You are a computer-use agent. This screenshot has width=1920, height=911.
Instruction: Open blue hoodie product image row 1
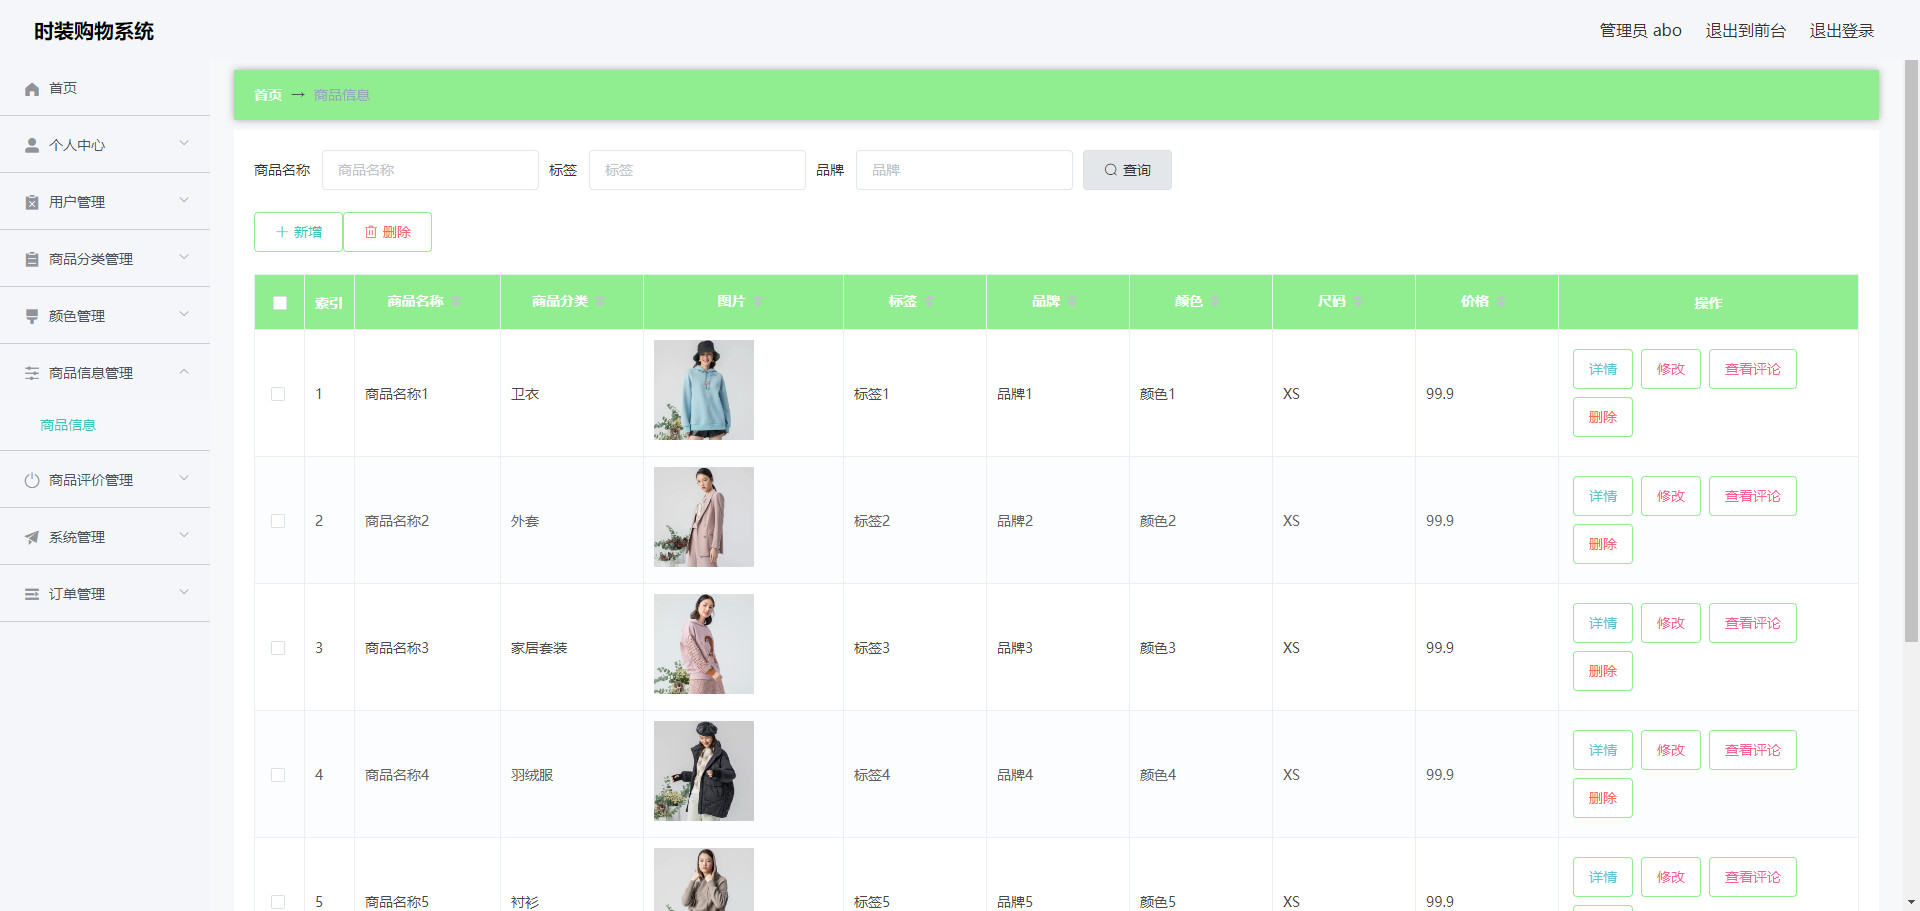(x=704, y=390)
